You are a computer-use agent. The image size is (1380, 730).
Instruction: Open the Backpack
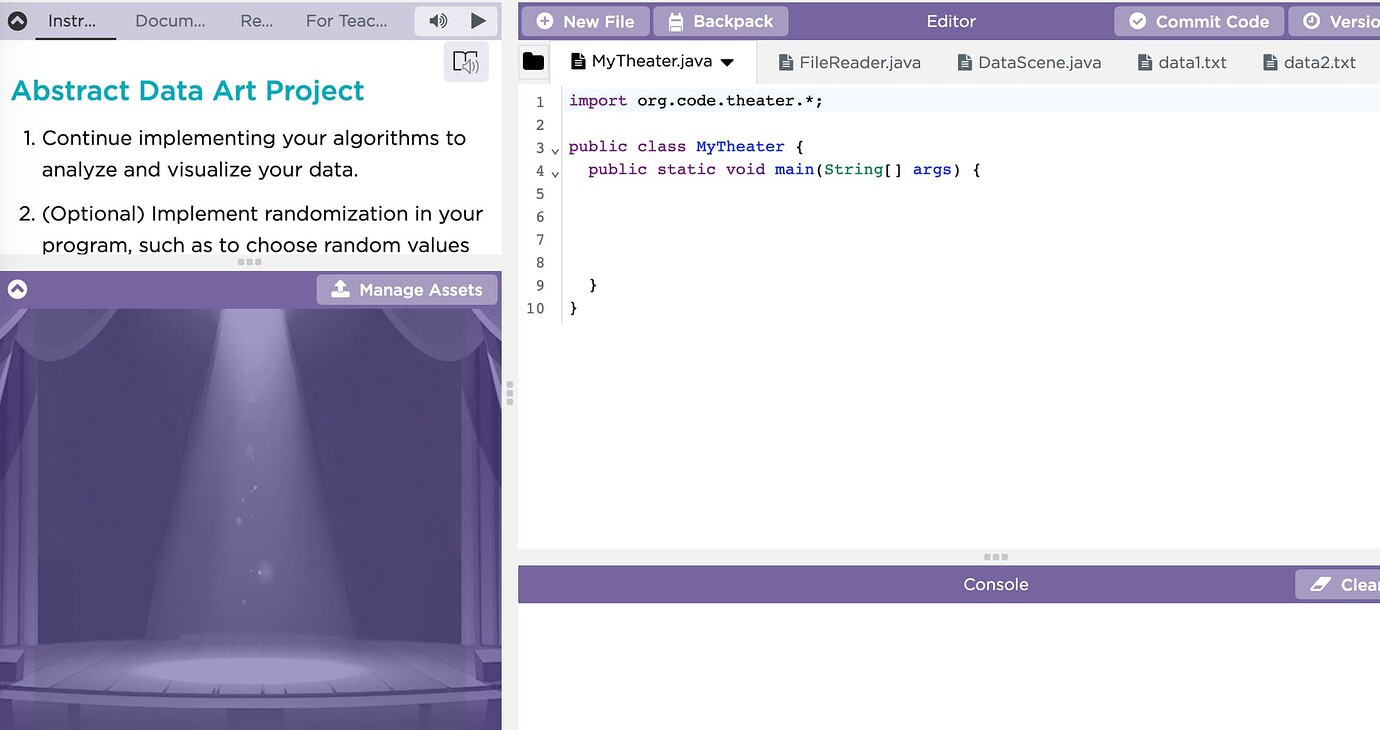coord(720,21)
